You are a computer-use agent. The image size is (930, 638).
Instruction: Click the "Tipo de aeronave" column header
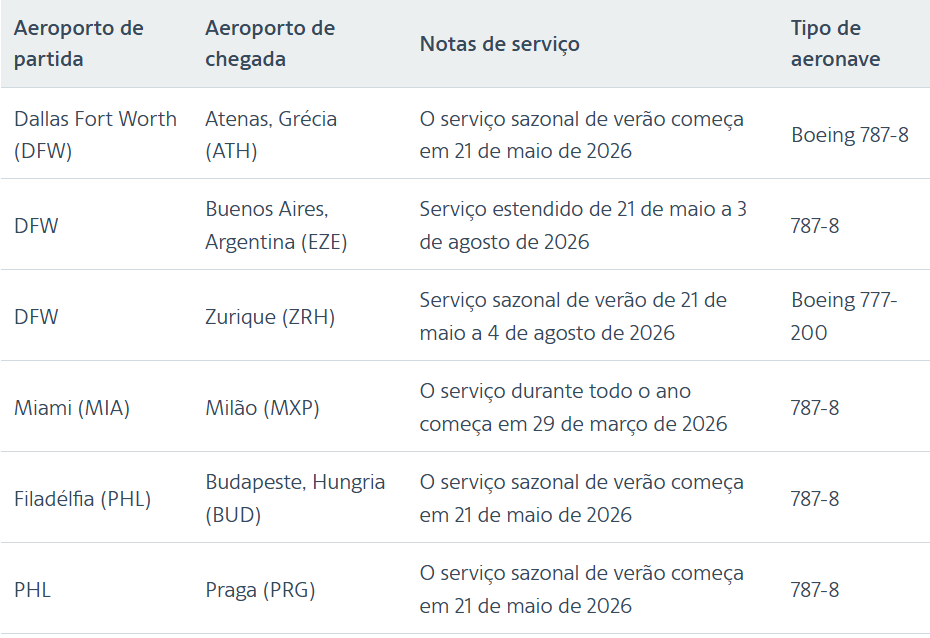(836, 43)
